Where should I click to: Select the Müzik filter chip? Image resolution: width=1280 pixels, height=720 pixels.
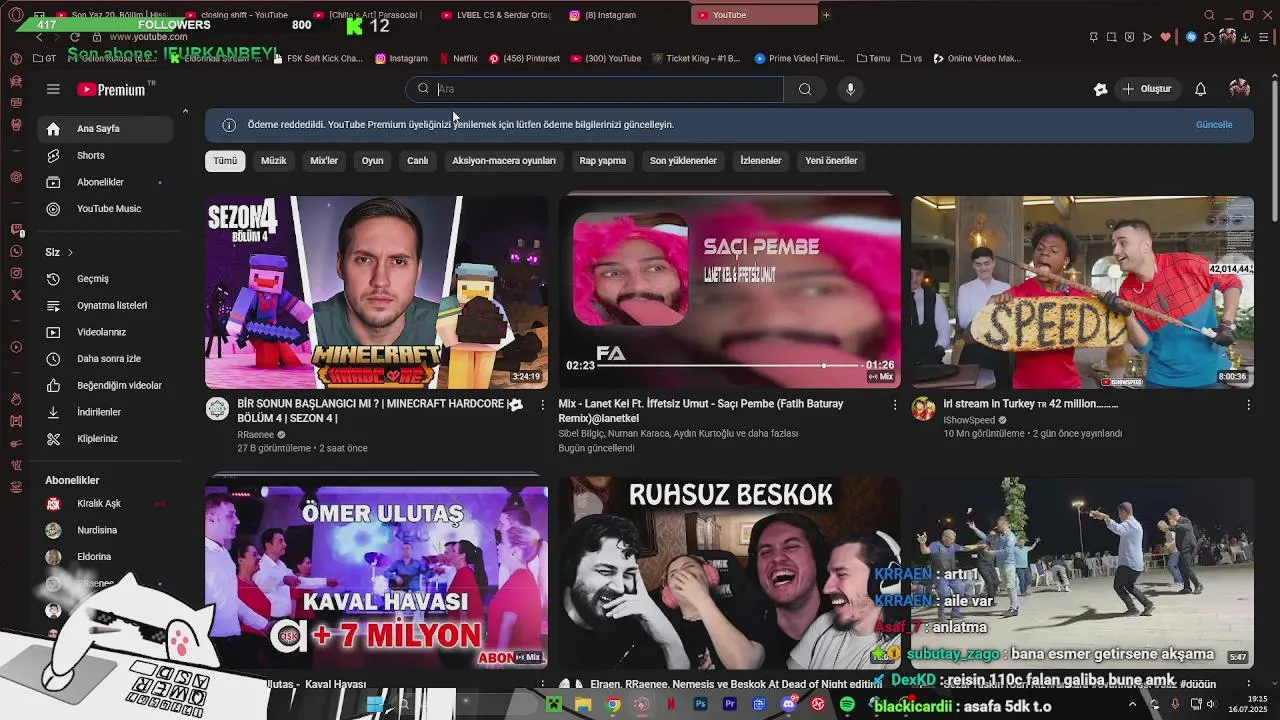point(273,160)
